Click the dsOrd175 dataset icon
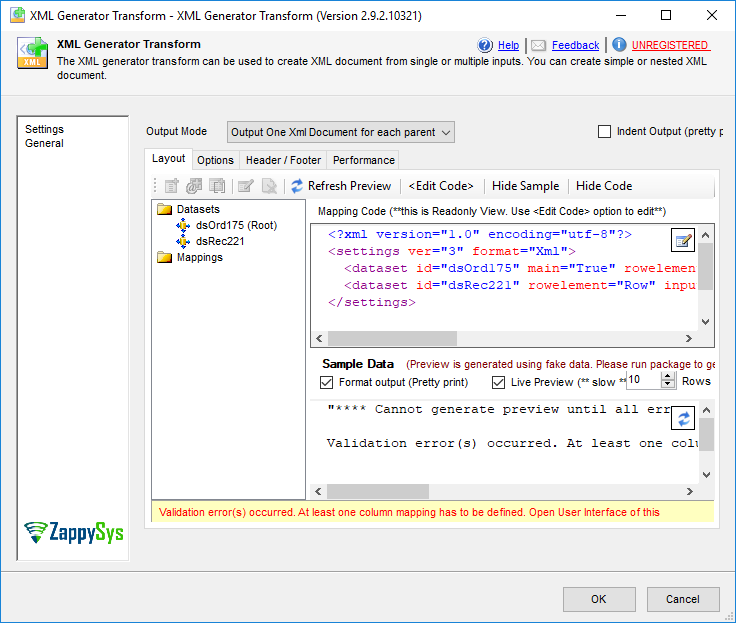The image size is (736, 623). (x=183, y=225)
